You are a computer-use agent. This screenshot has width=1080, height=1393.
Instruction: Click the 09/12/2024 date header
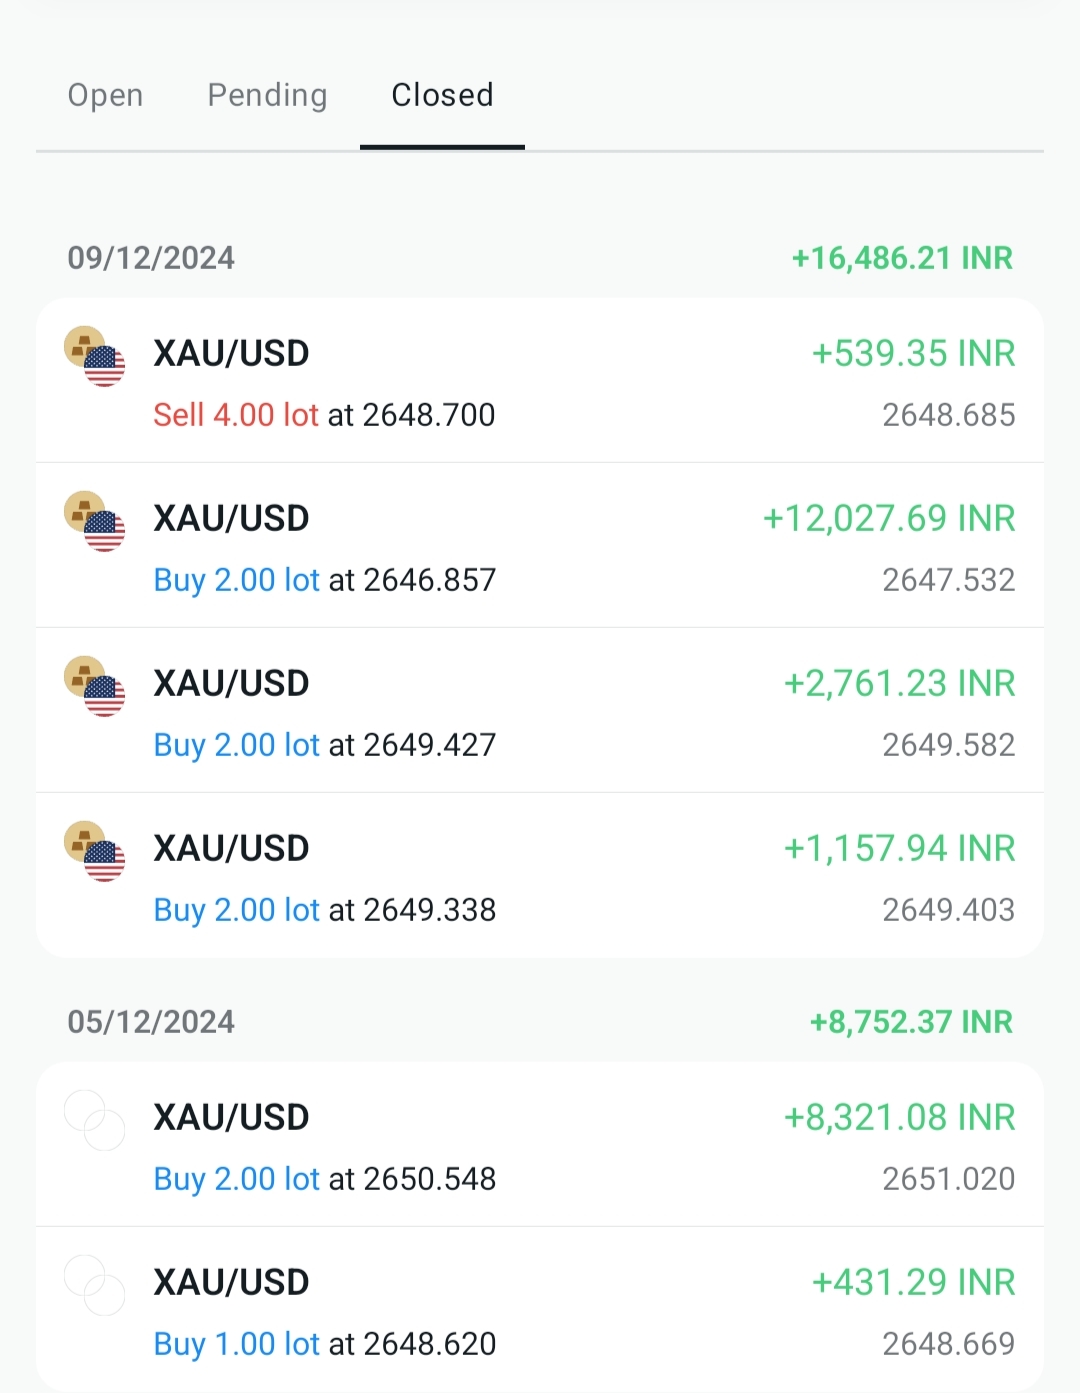pos(151,258)
